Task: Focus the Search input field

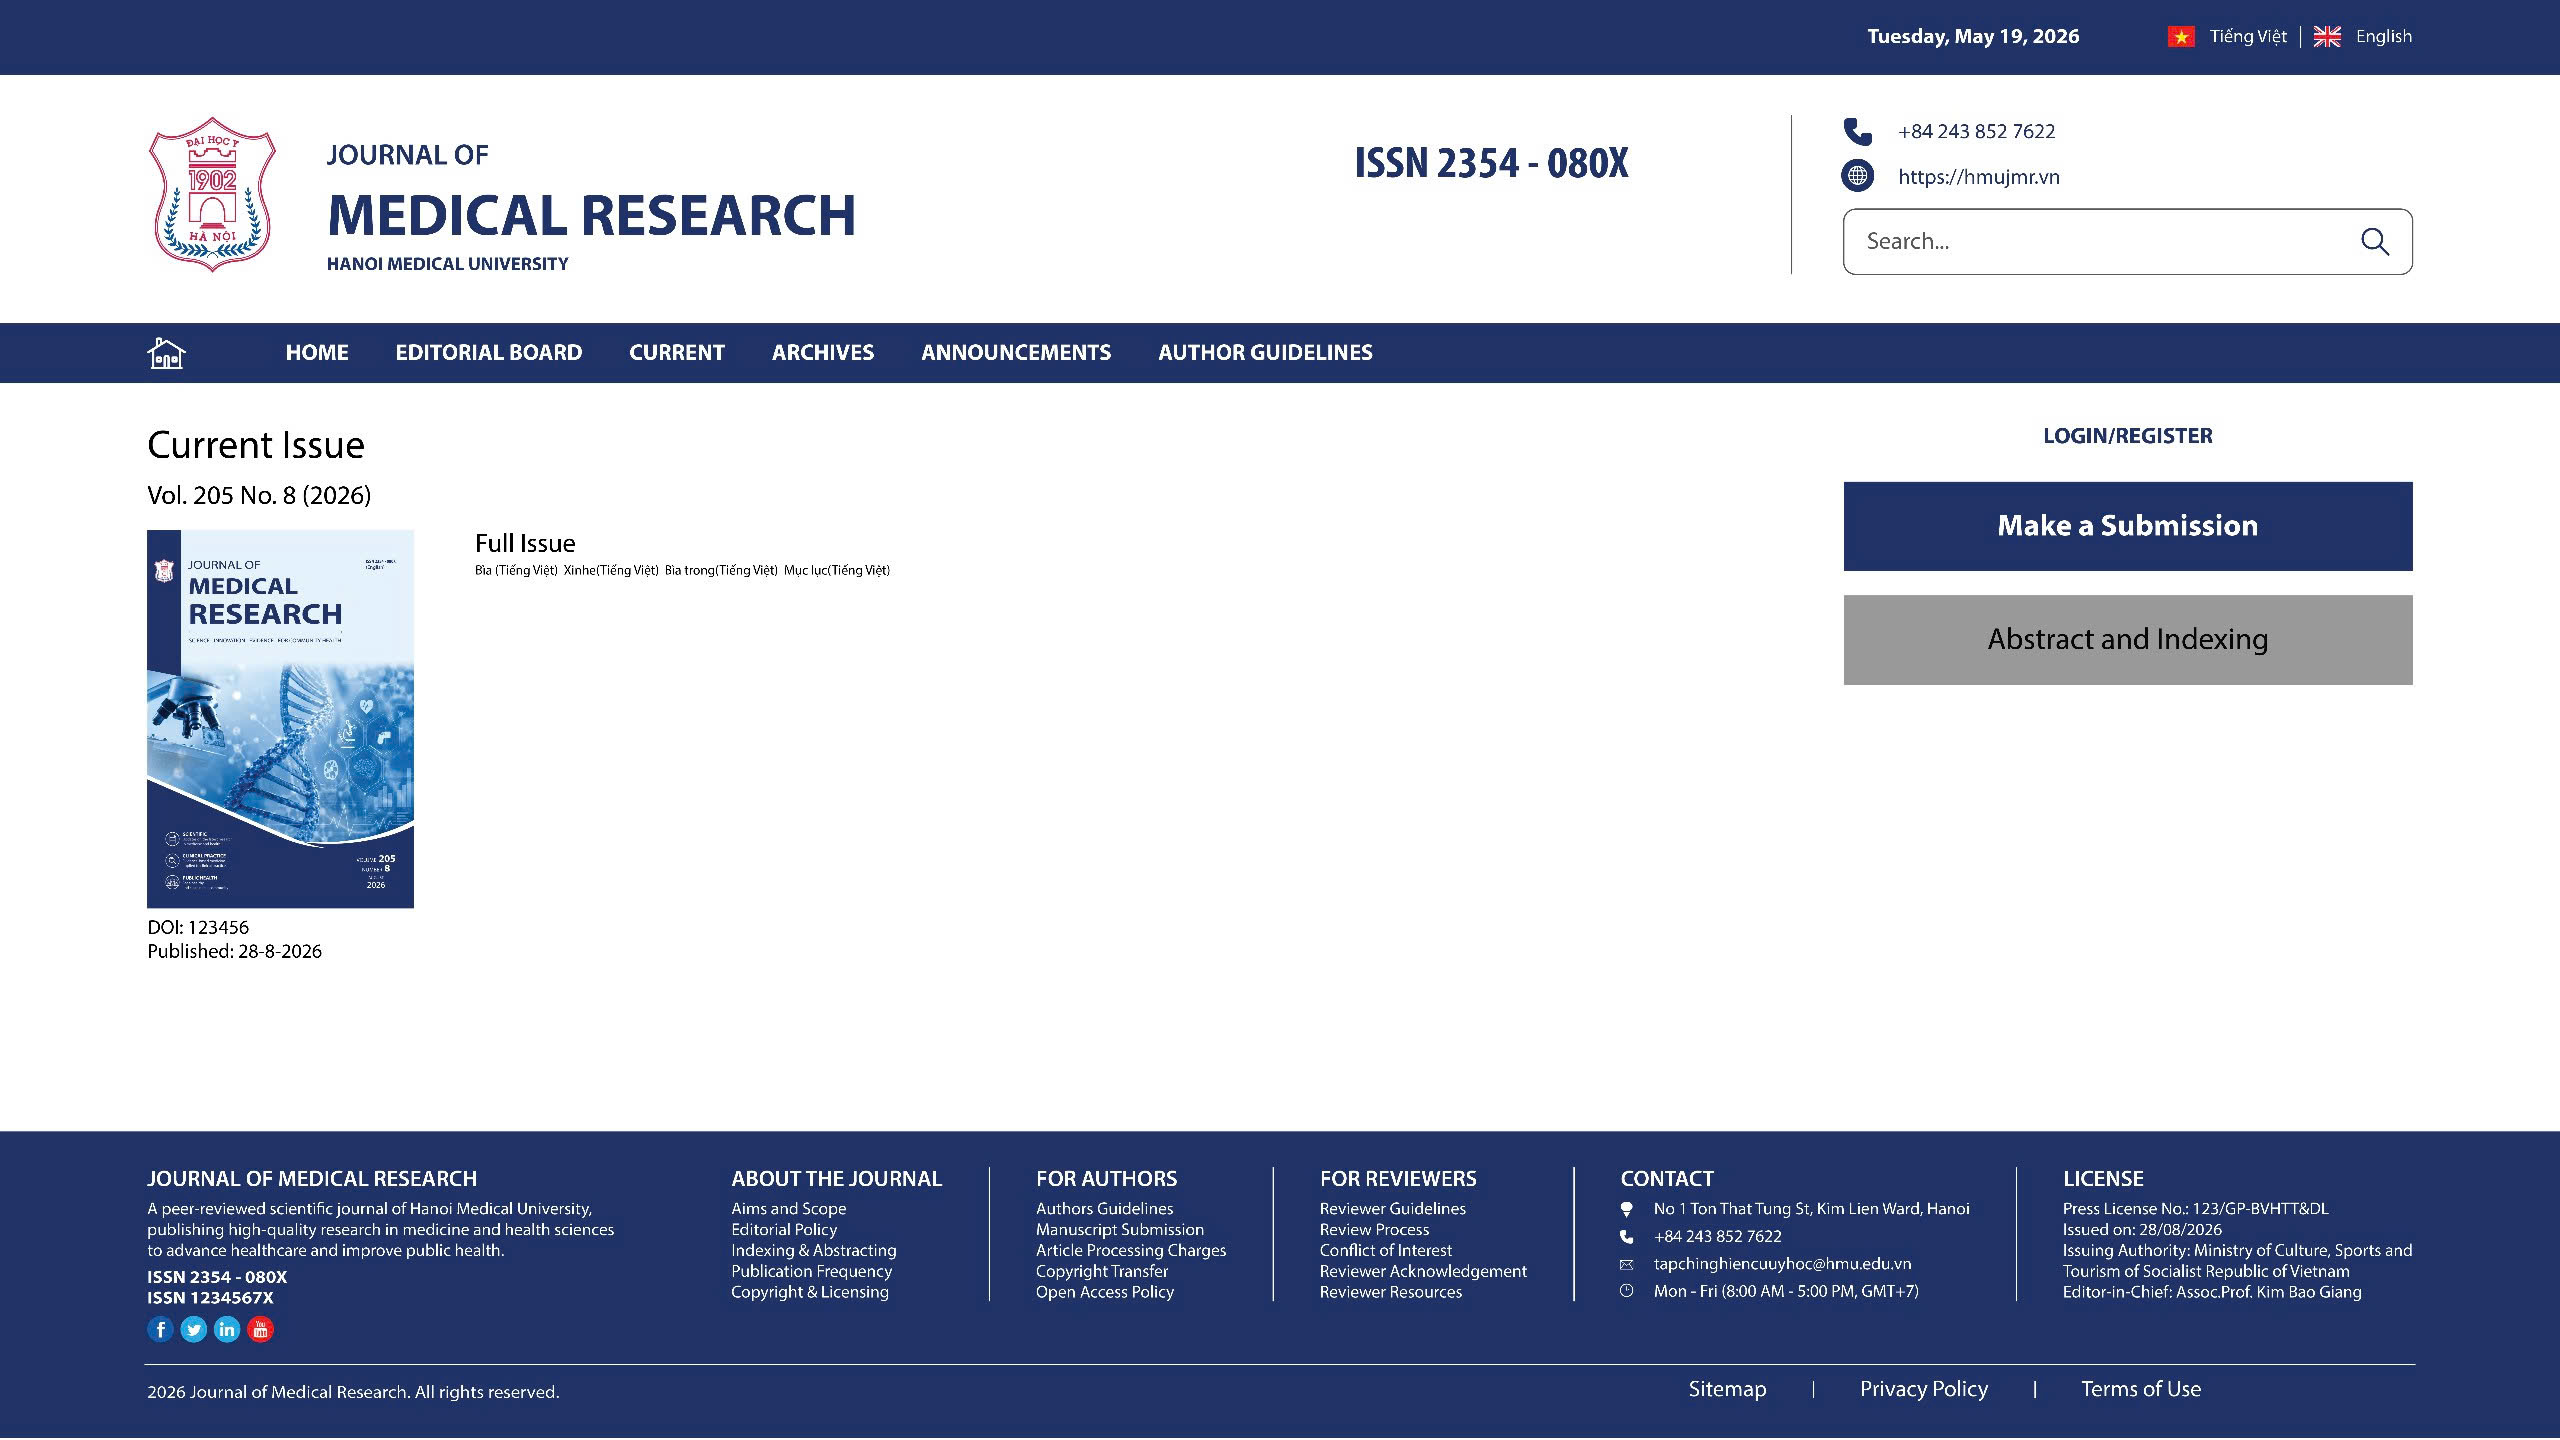Action: [x=2100, y=241]
